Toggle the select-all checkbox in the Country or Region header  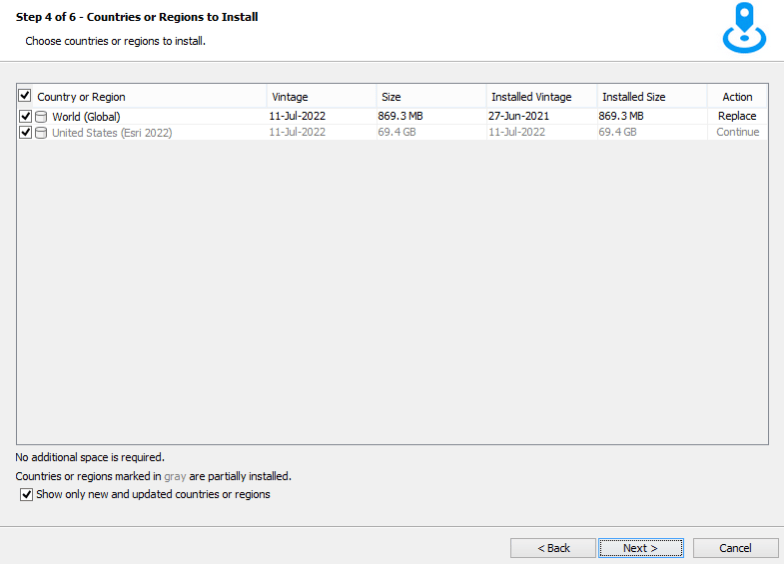(24, 95)
